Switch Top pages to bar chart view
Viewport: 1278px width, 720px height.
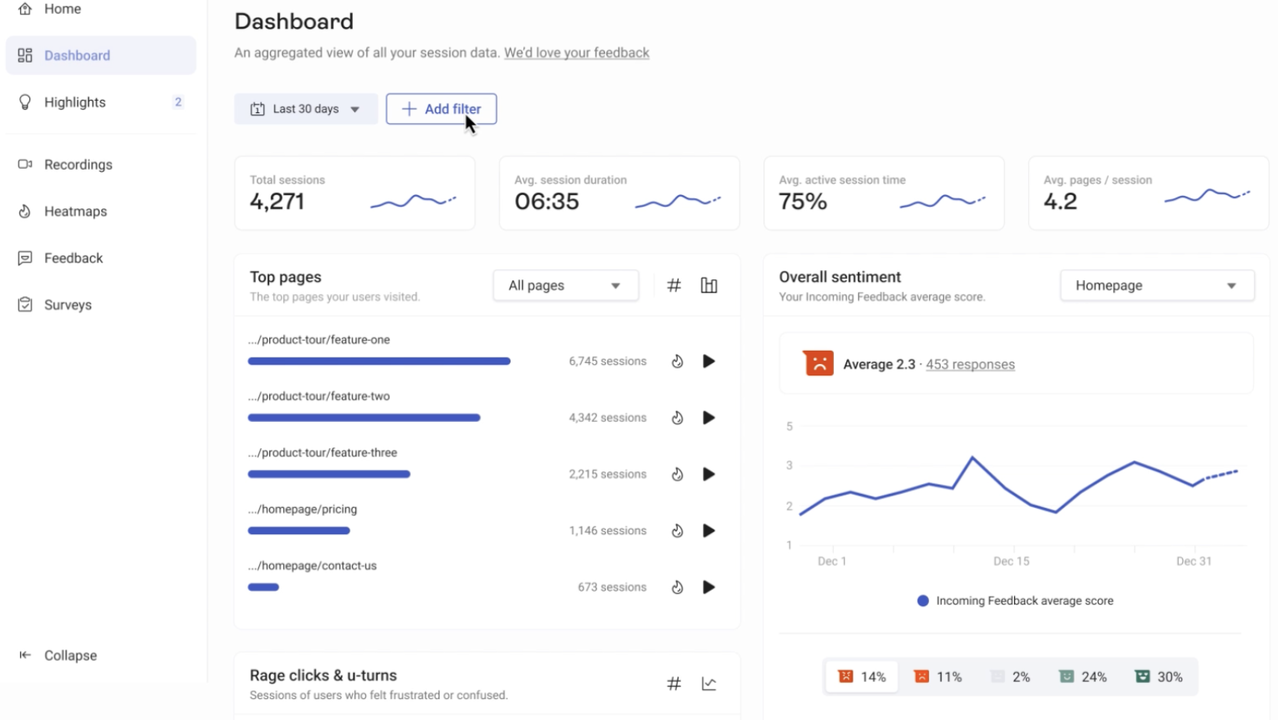[709, 286]
